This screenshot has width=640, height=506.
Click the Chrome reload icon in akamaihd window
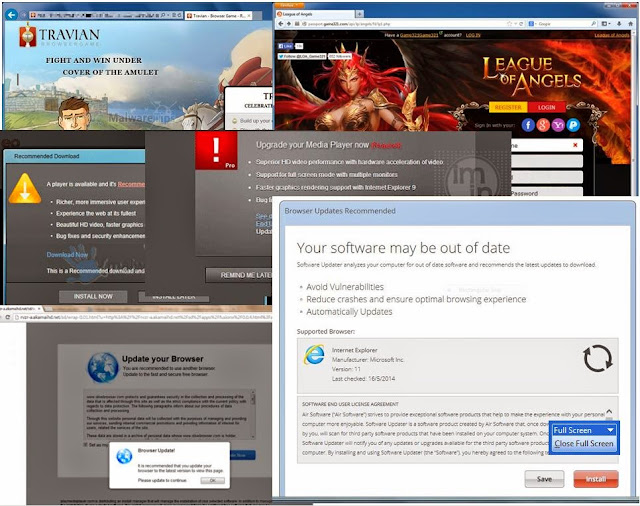click(x=7, y=317)
